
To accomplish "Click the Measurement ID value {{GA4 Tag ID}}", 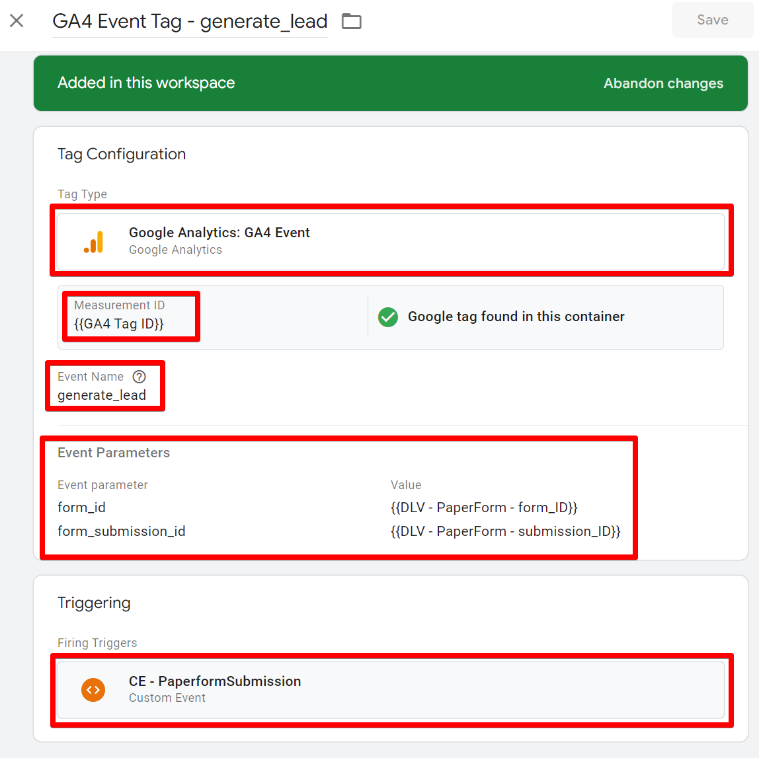I will 119,324.
